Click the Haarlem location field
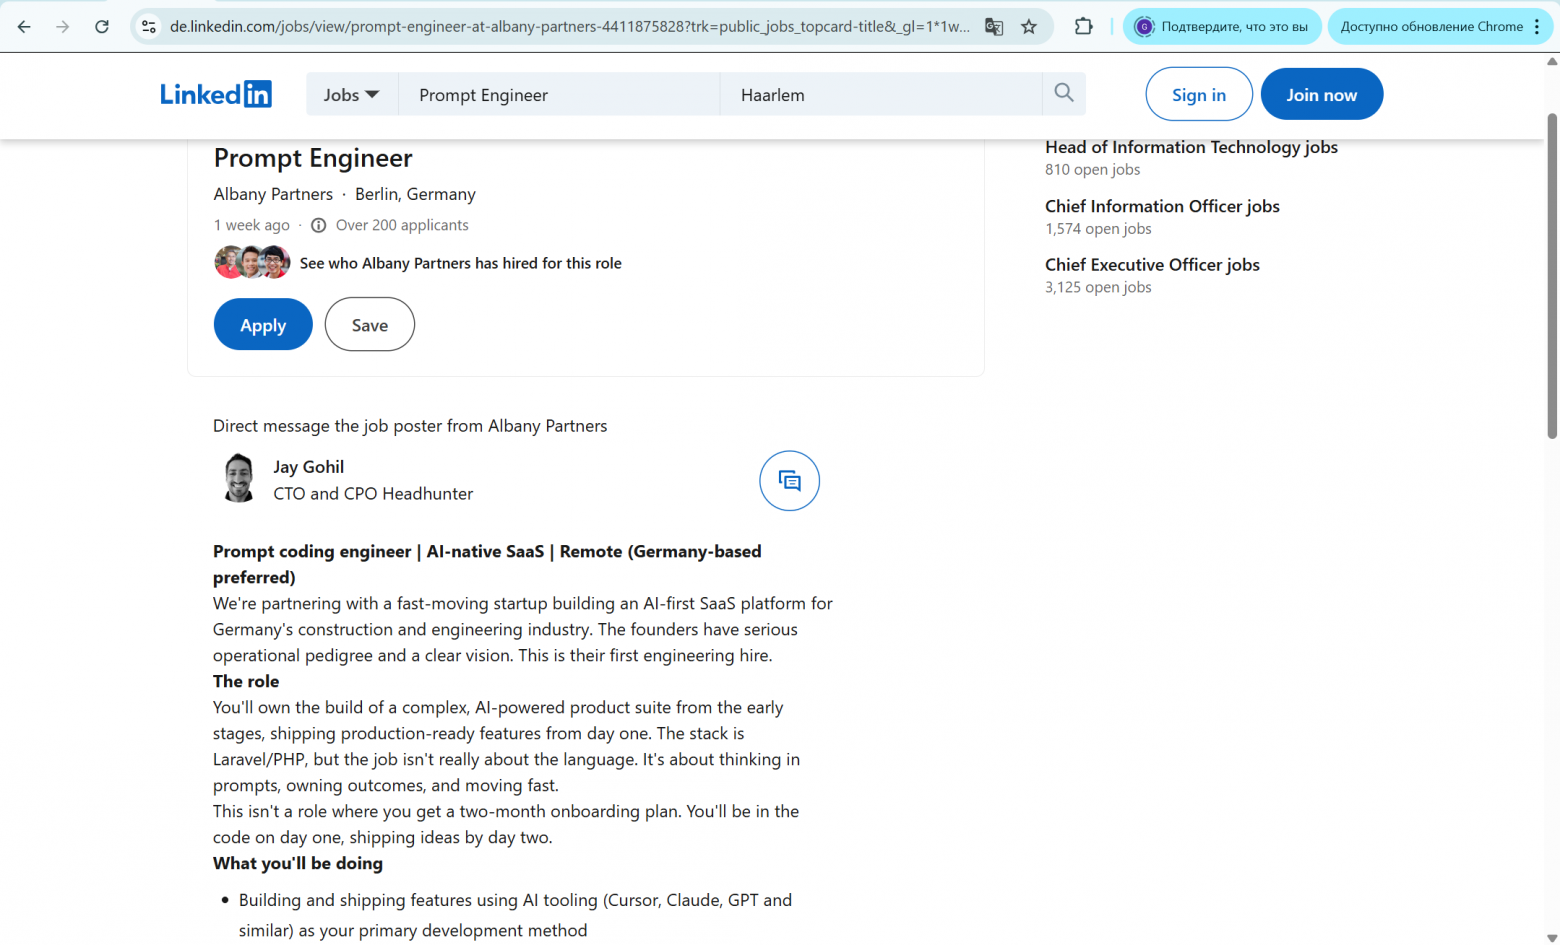The height and width of the screenshot is (945, 1560). click(881, 94)
